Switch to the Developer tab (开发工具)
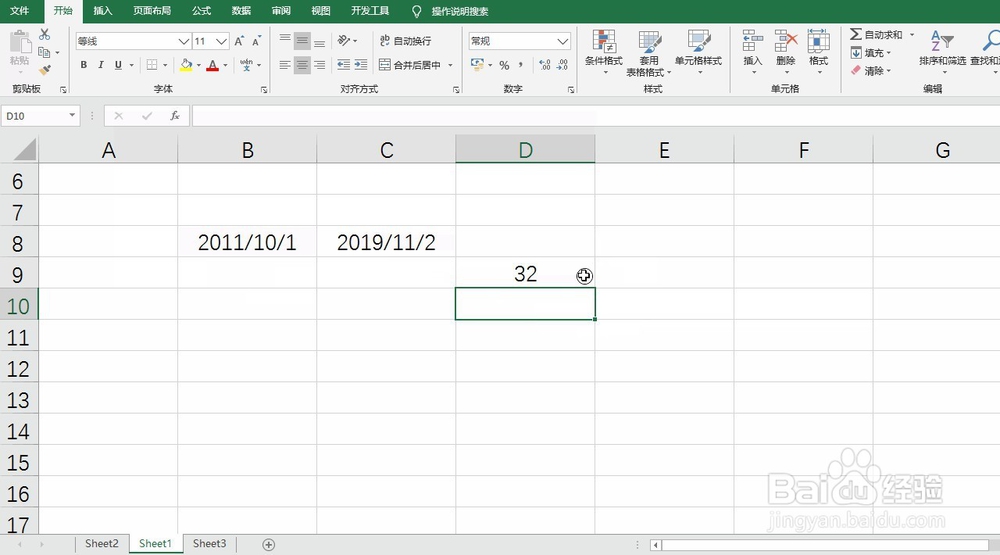This screenshot has height=555, width=1000. [370, 11]
